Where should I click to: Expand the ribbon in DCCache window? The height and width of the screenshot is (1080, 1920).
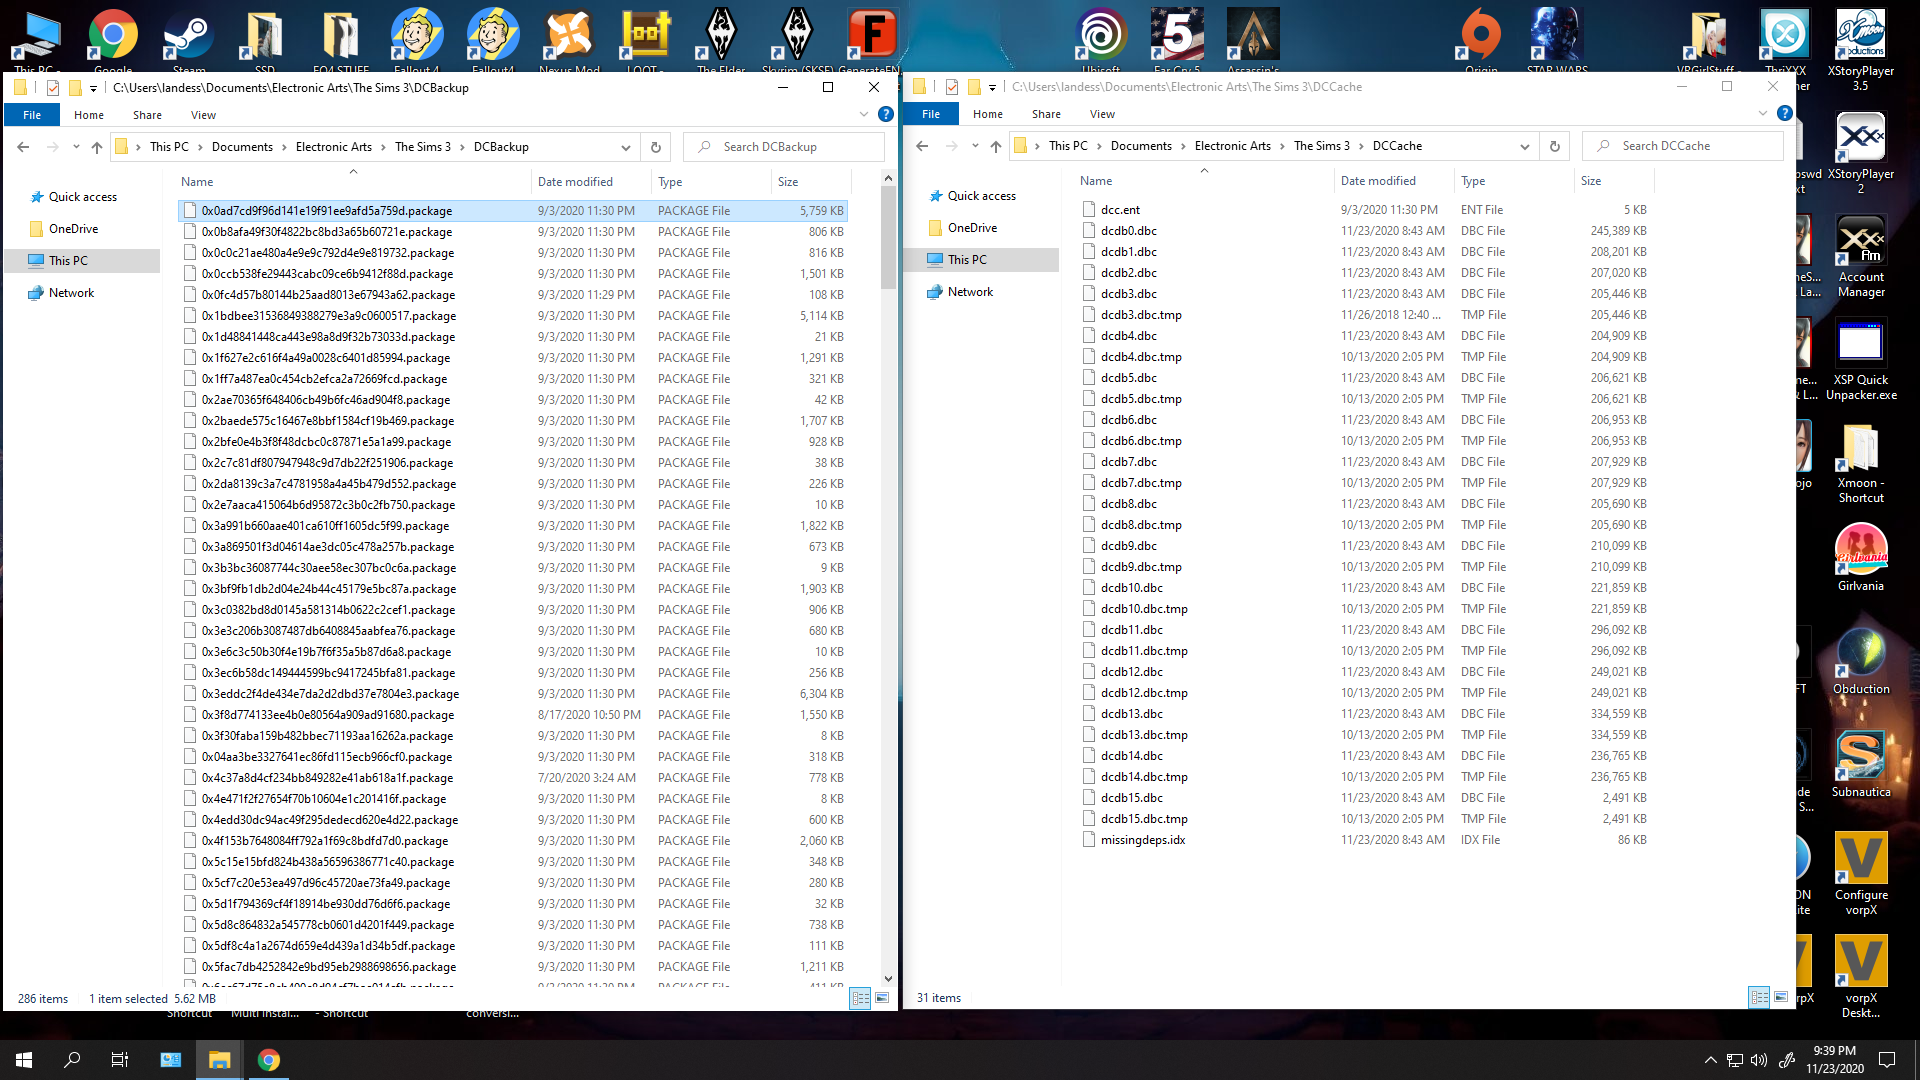[x=1763, y=114]
